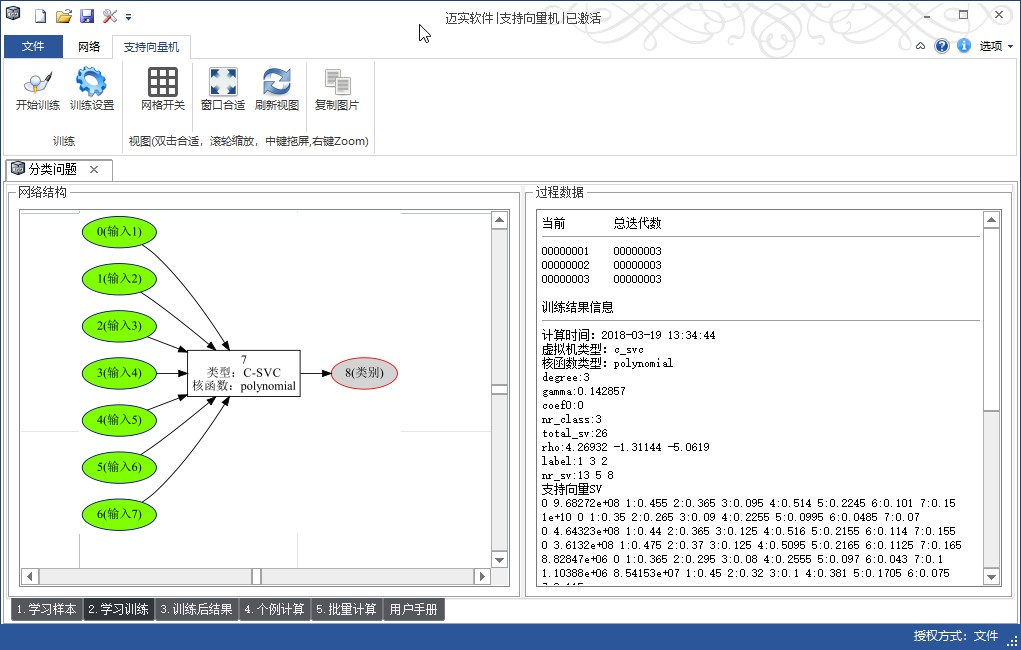The width and height of the screenshot is (1021, 650).
Task: Collapse the ribbon with the chevron icon
Action: click(920, 45)
